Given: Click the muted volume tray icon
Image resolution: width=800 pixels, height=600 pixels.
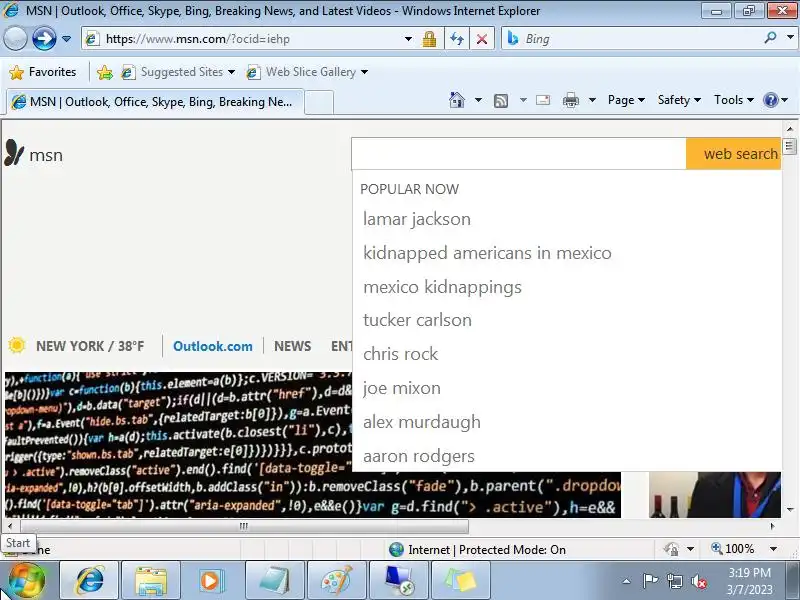Looking at the screenshot, I should point(699,581).
